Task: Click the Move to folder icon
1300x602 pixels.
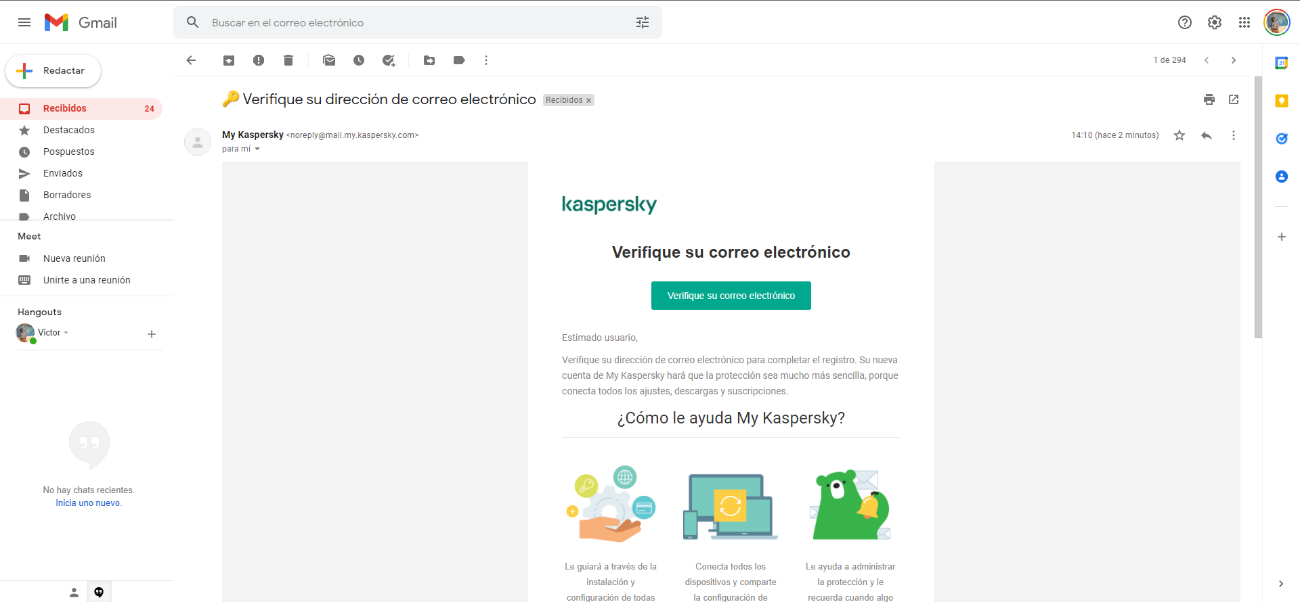Action: [x=429, y=60]
